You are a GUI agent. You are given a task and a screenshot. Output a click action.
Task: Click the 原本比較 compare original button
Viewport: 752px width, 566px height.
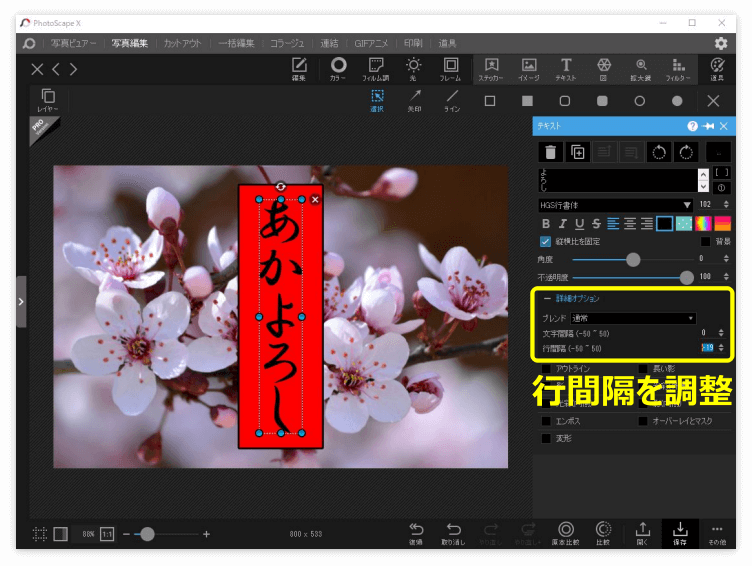[x=565, y=533]
